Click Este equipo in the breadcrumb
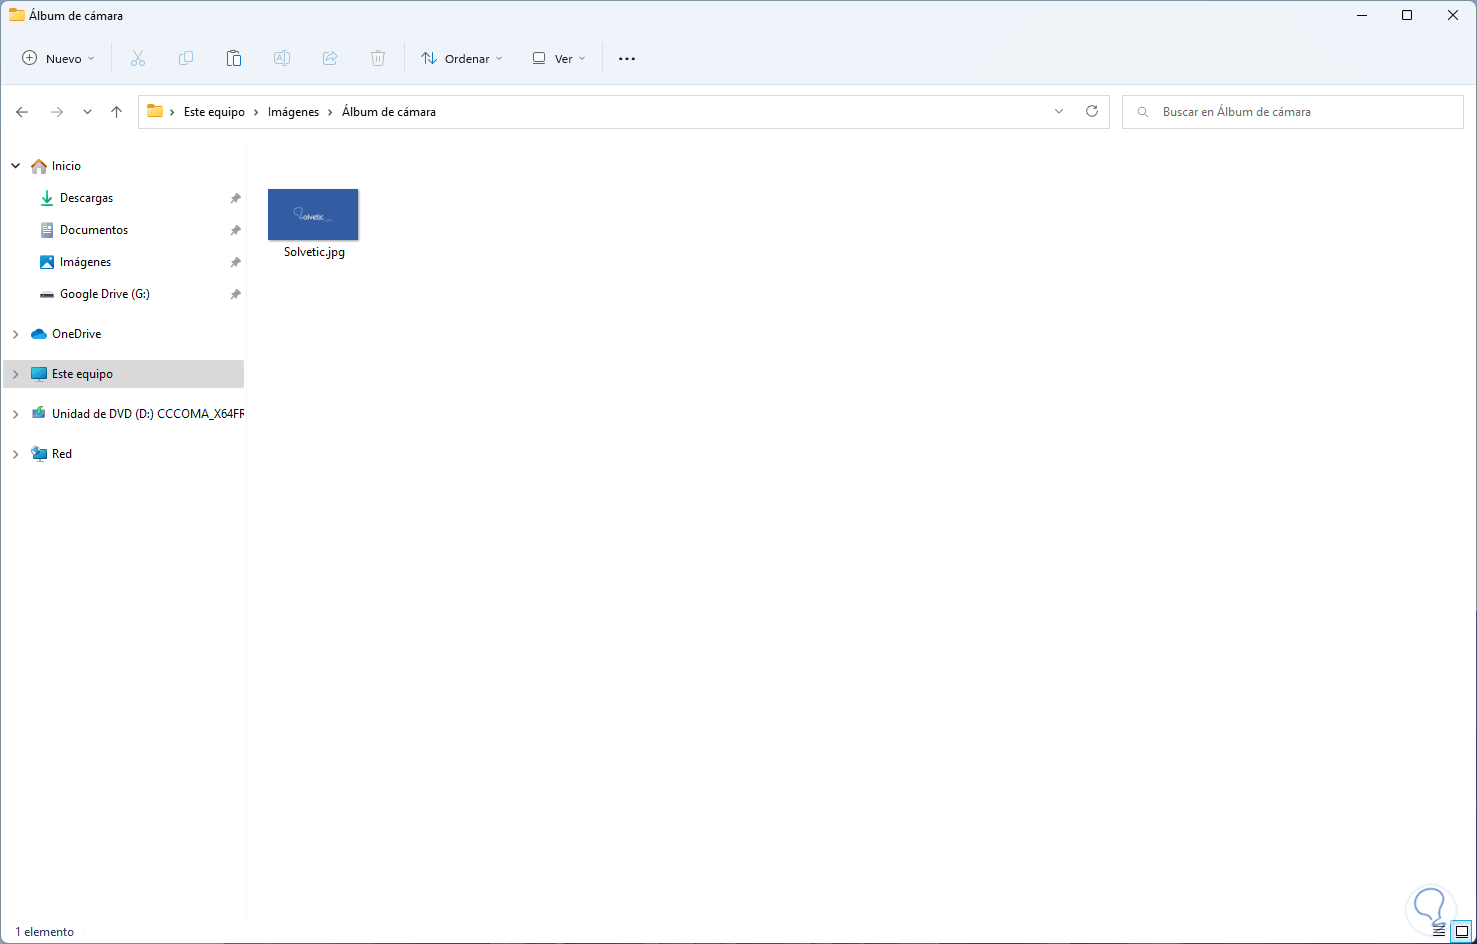 click(x=214, y=112)
